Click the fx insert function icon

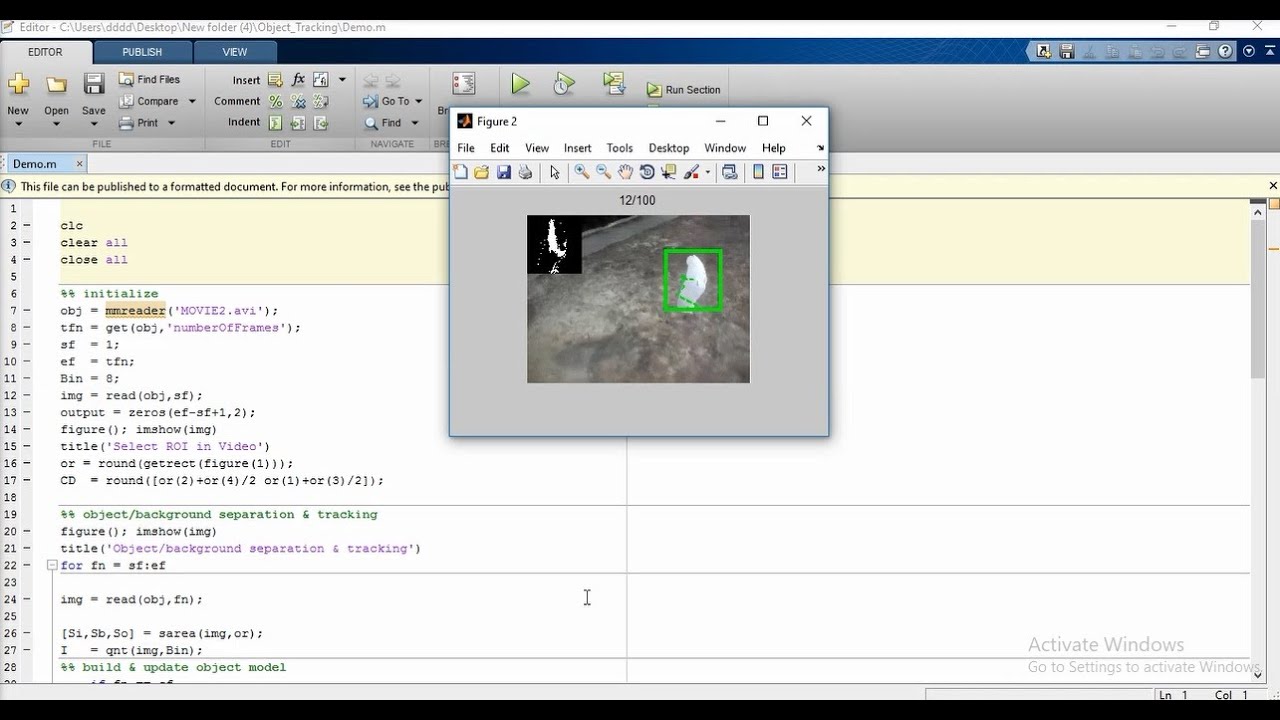point(298,80)
